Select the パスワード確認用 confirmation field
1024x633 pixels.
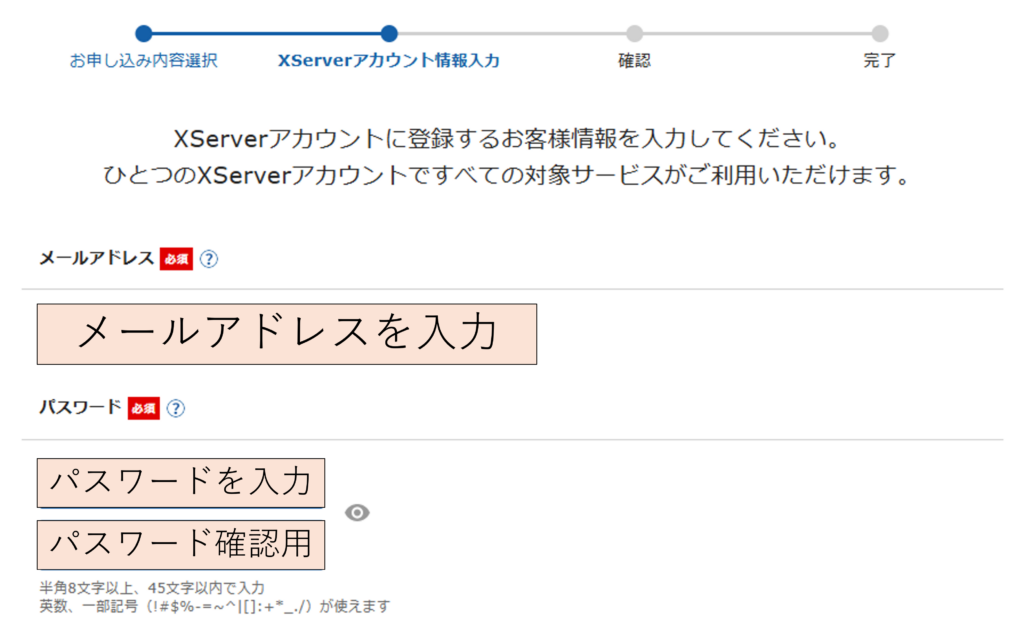point(181,544)
